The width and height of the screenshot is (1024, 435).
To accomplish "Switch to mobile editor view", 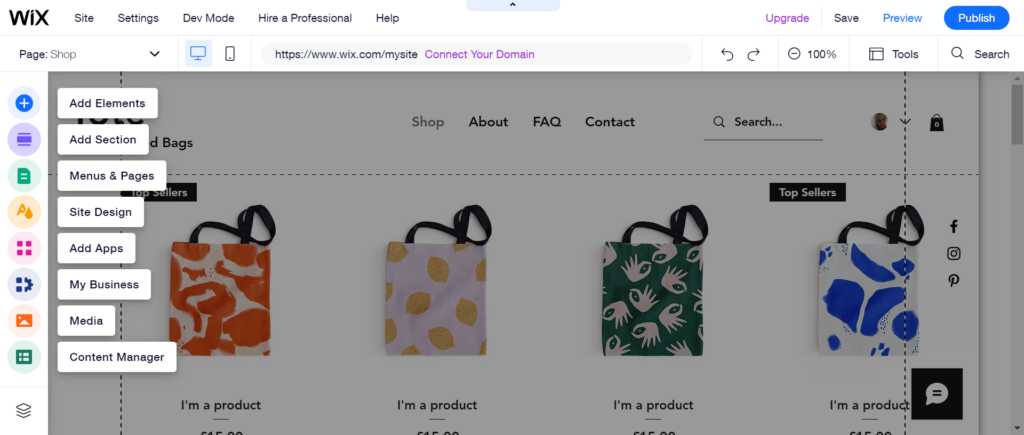I will click(x=230, y=54).
